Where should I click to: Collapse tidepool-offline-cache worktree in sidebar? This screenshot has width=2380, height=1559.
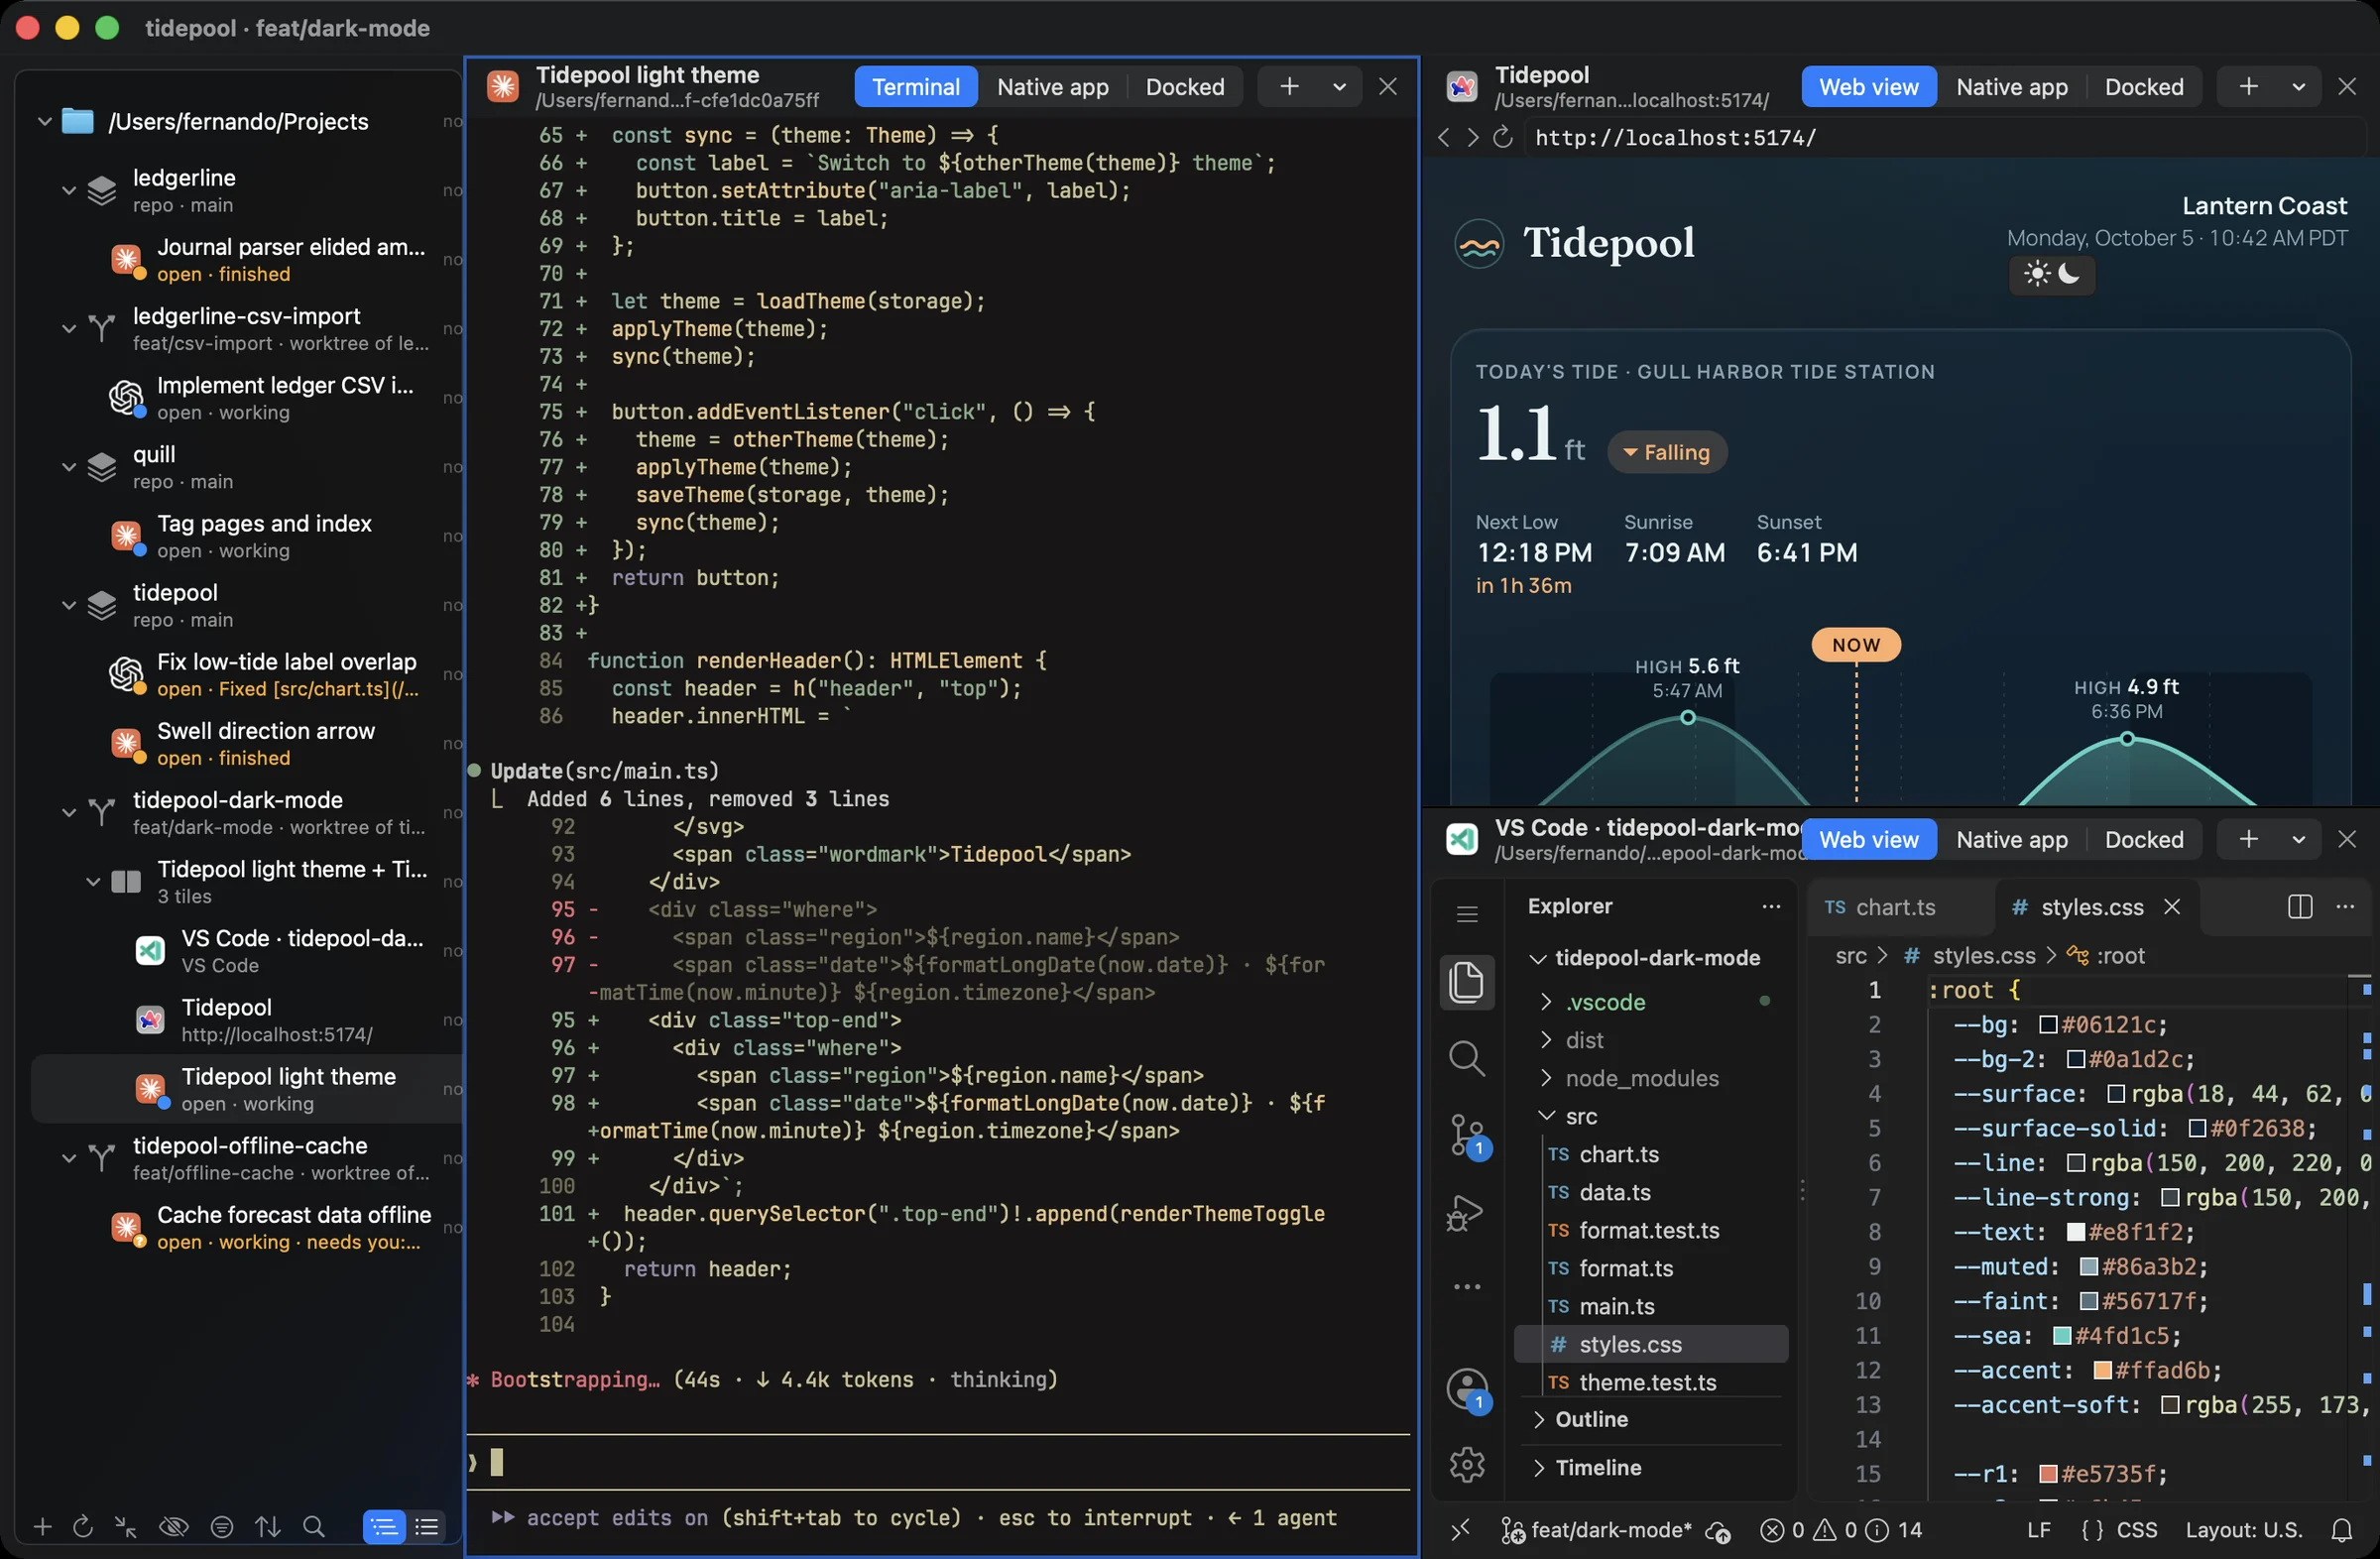click(x=68, y=1158)
